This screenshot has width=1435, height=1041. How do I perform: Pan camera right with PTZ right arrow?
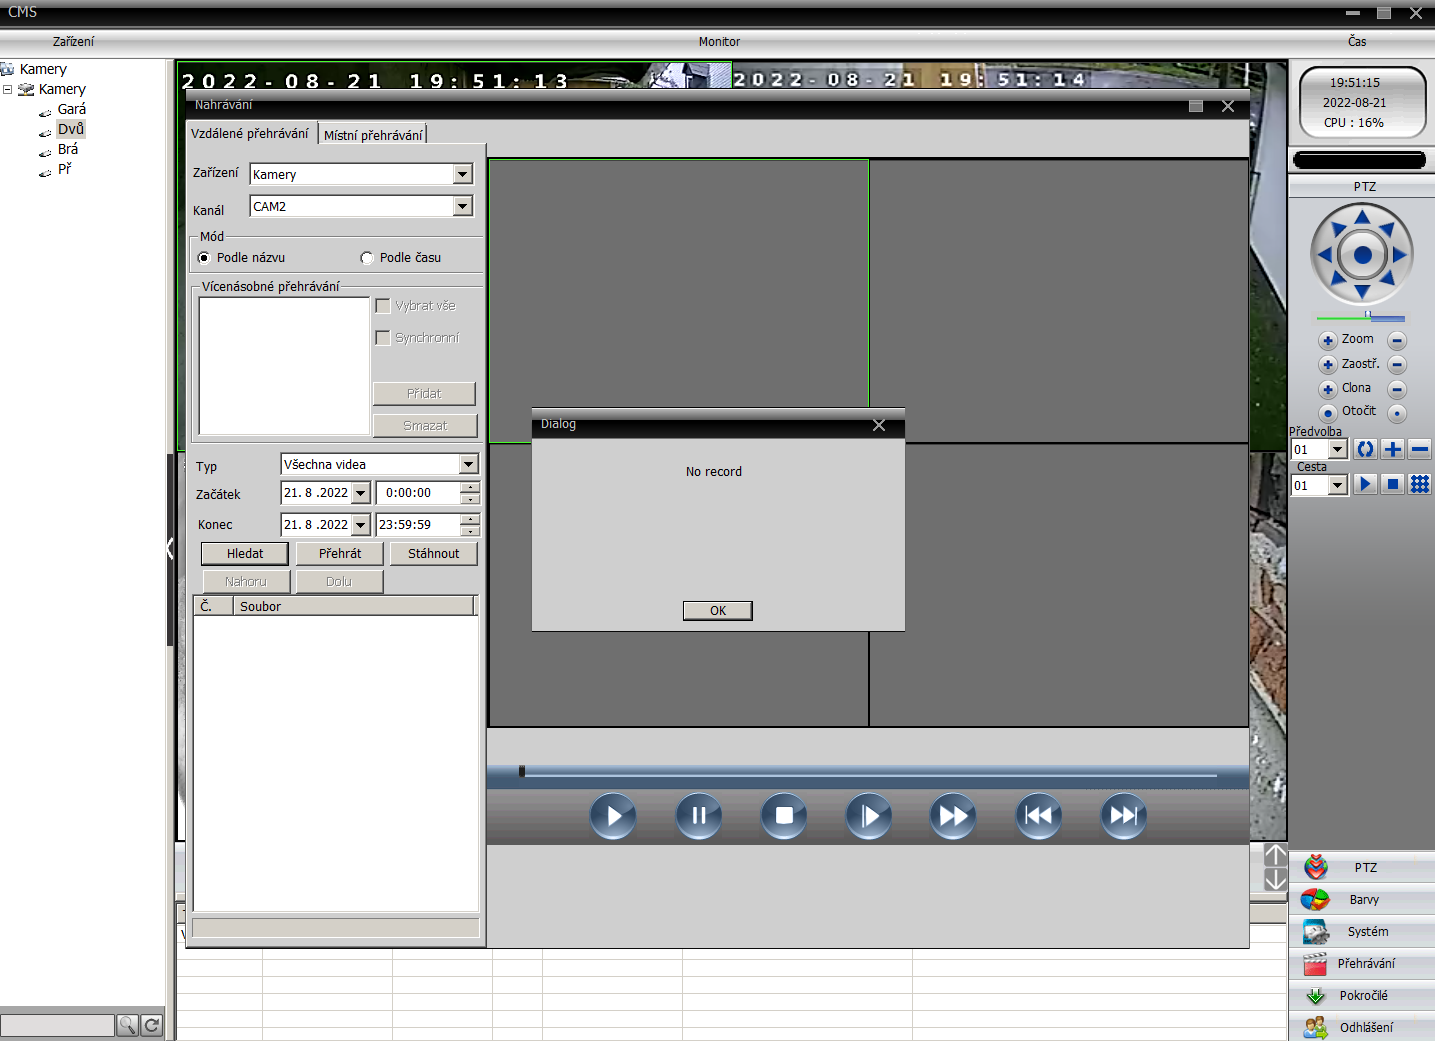point(1399,255)
